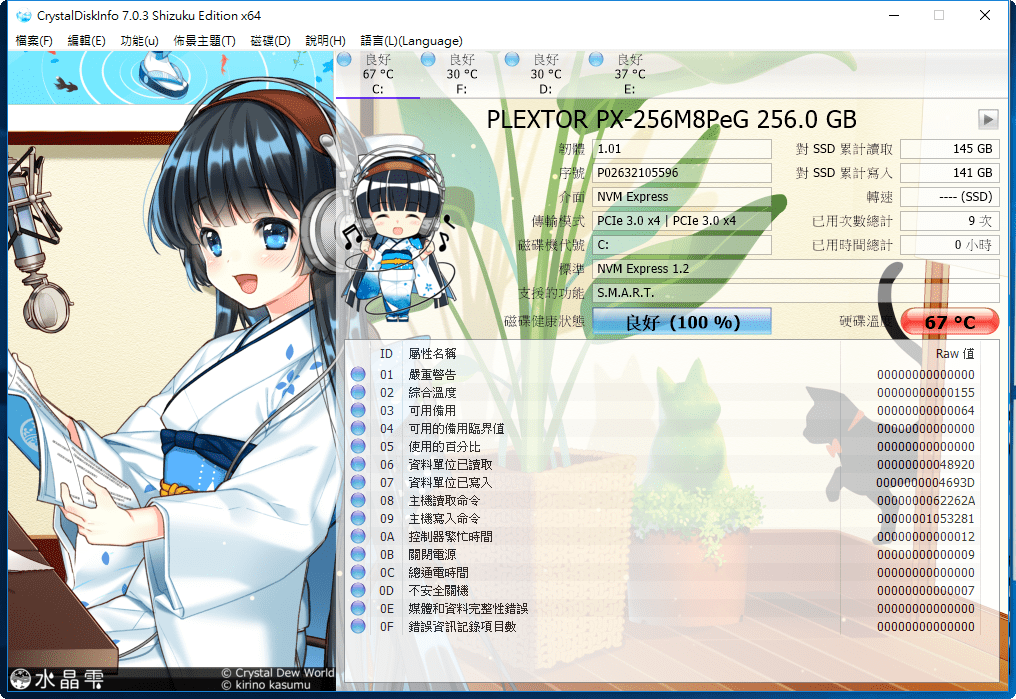The image size is (1016, 699).
Task: Click the status circle for 0B 關閉電源
Action: pos(358,555)
